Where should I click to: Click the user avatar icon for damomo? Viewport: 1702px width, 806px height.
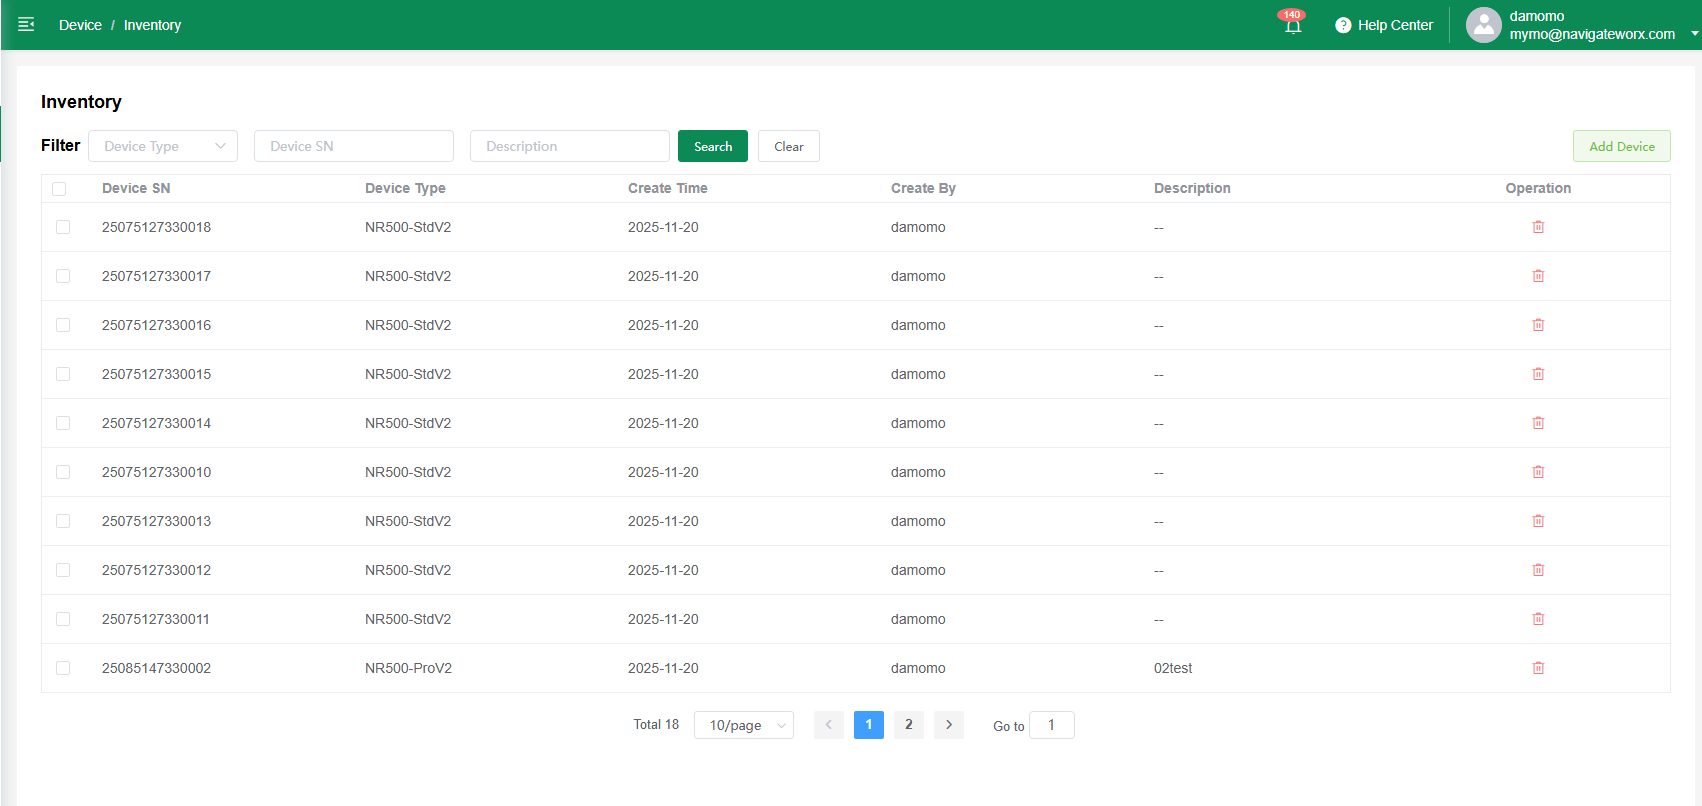pos(1483,25)
